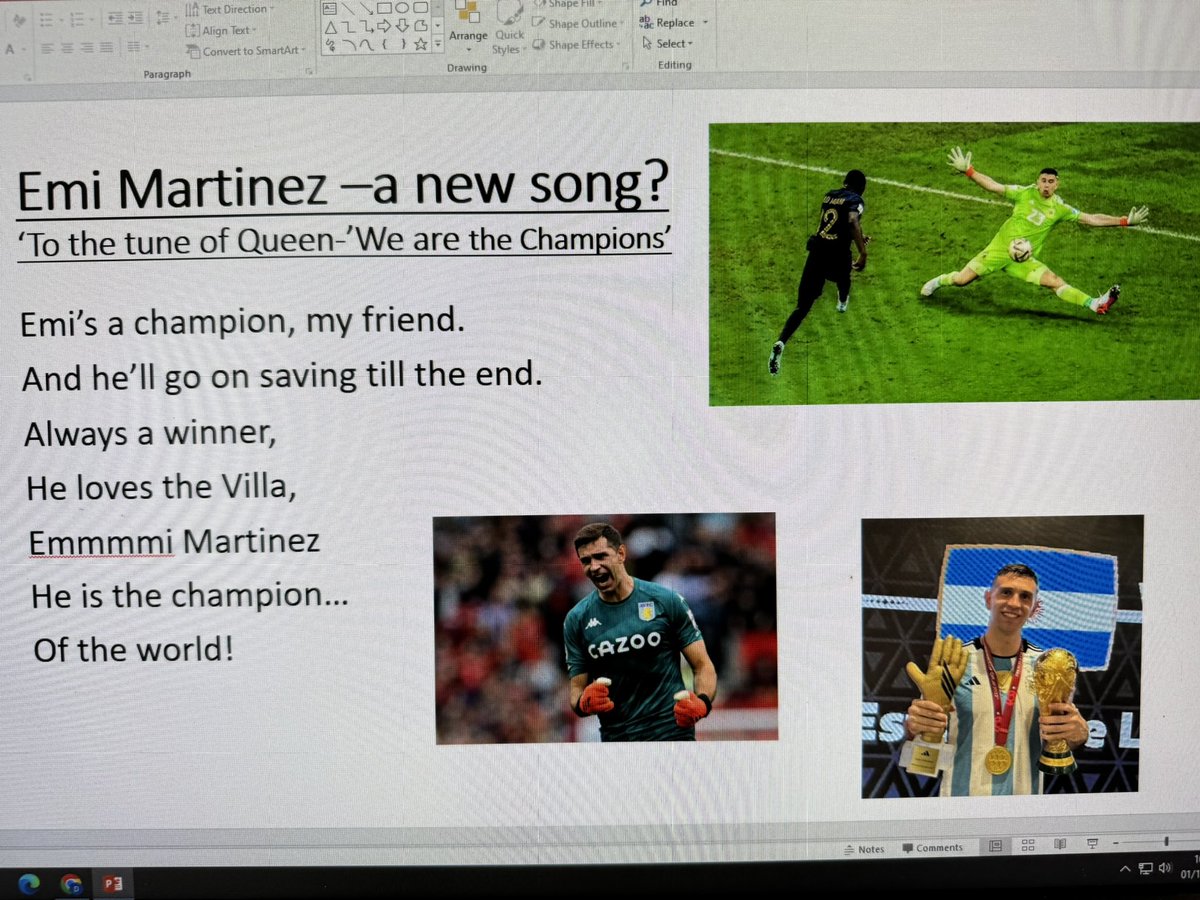Apply center text alignment
Screen dimensions: 1200x900
tap(69, 49)
